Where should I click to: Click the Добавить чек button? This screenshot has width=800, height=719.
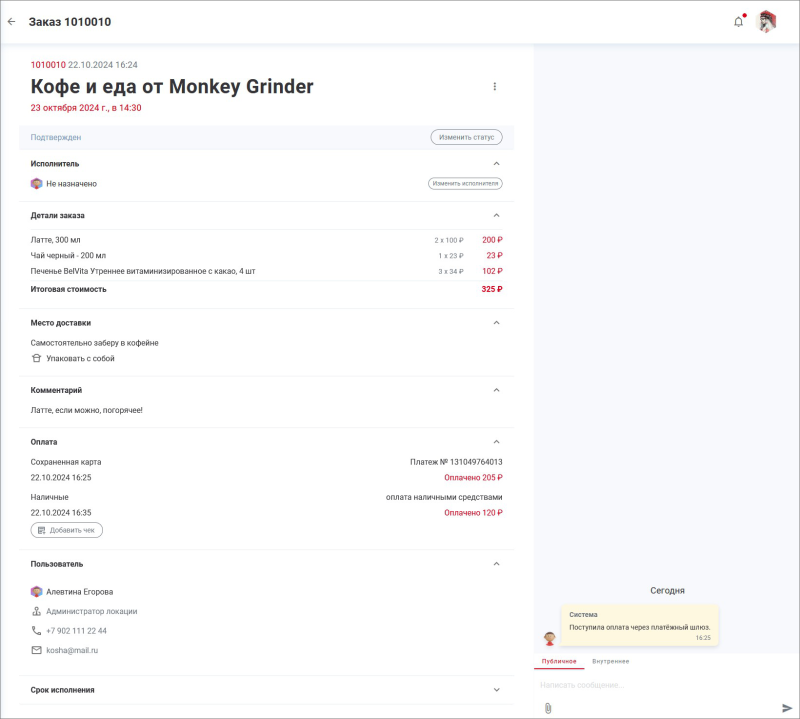pyautogui.click(x=67, y=530)
